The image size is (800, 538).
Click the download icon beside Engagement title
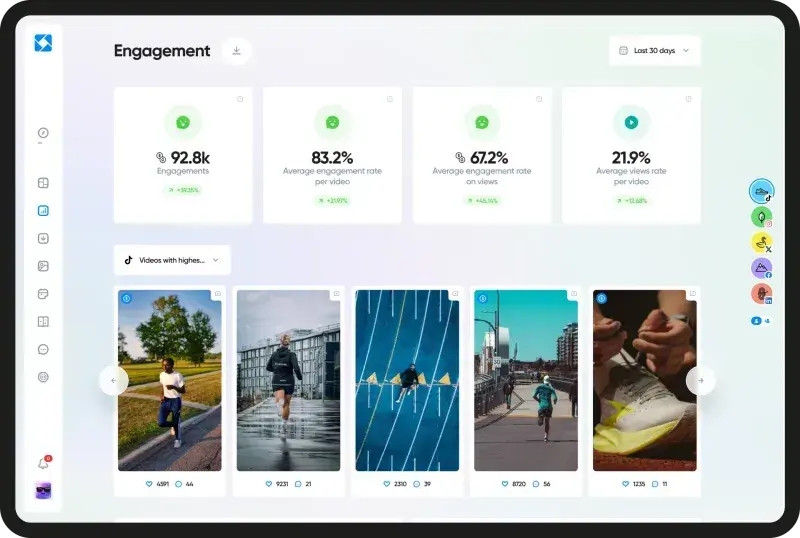237,51
